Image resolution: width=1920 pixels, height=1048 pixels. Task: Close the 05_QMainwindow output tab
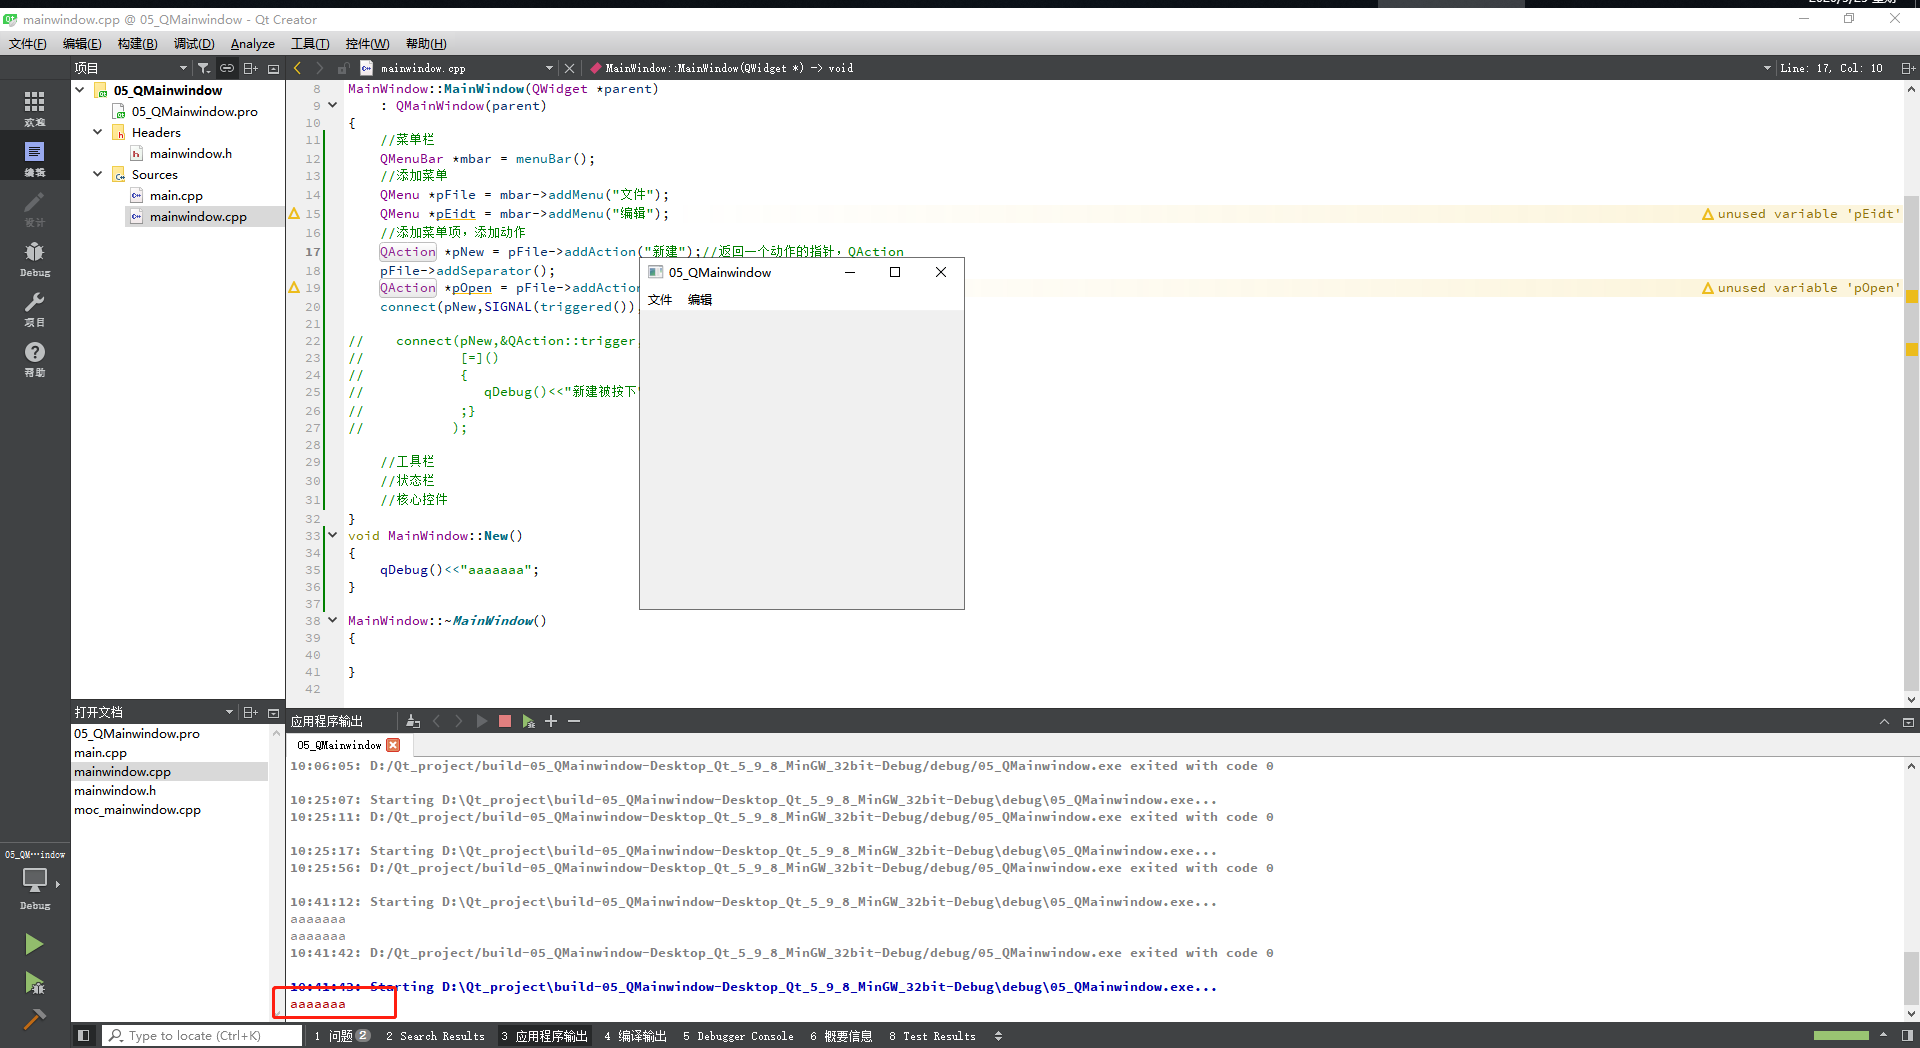click(393, 745)
